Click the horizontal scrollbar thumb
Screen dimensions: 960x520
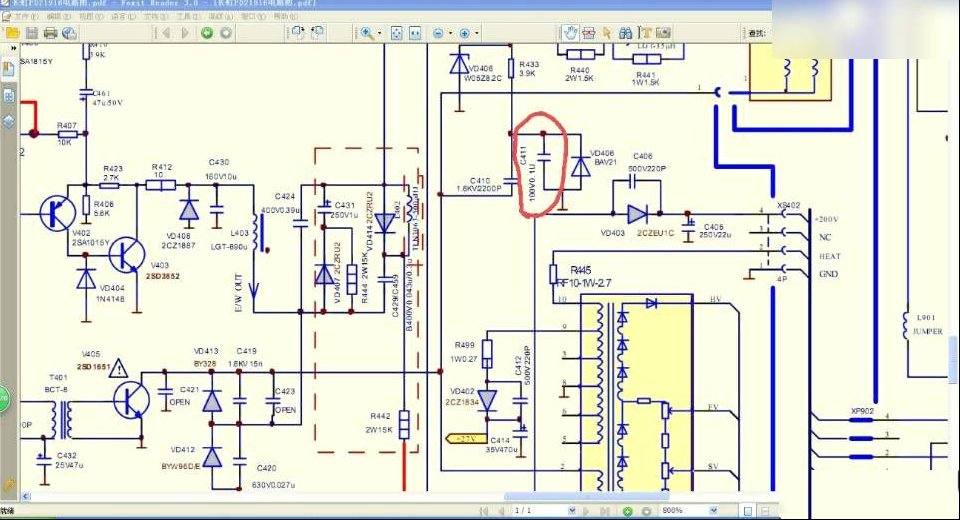(586, 496)
